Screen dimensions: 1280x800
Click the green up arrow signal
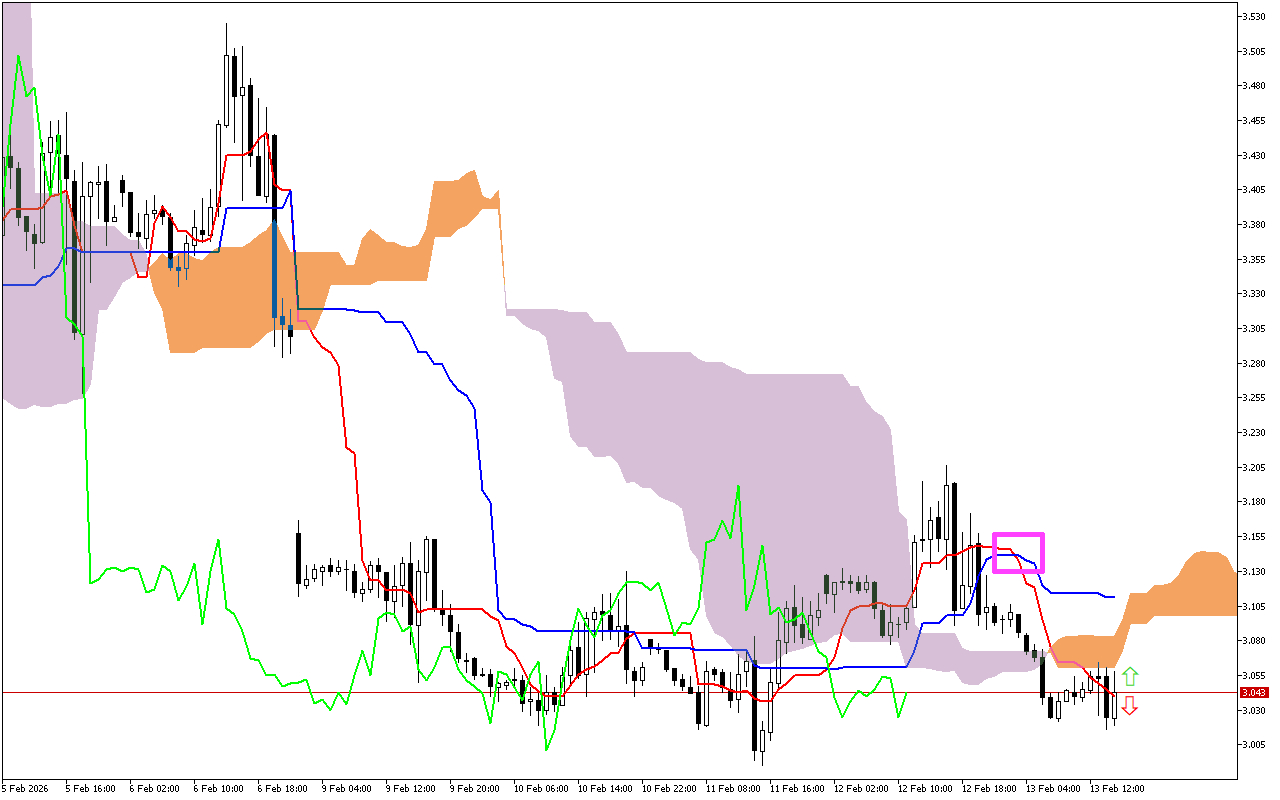click(1129, 676)
